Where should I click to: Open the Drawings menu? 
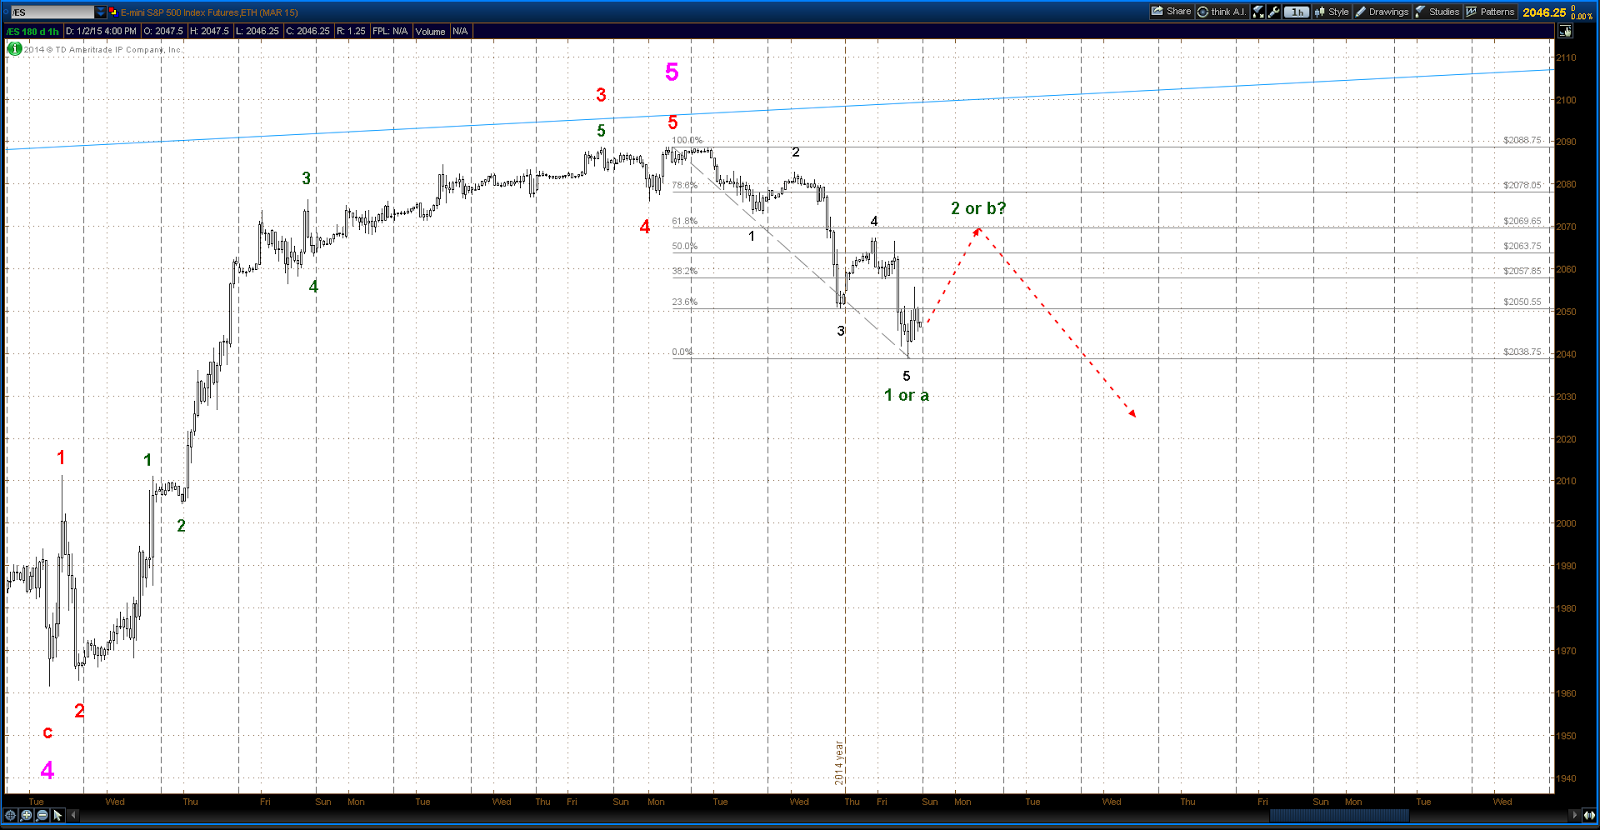(x=1382, y=12)
